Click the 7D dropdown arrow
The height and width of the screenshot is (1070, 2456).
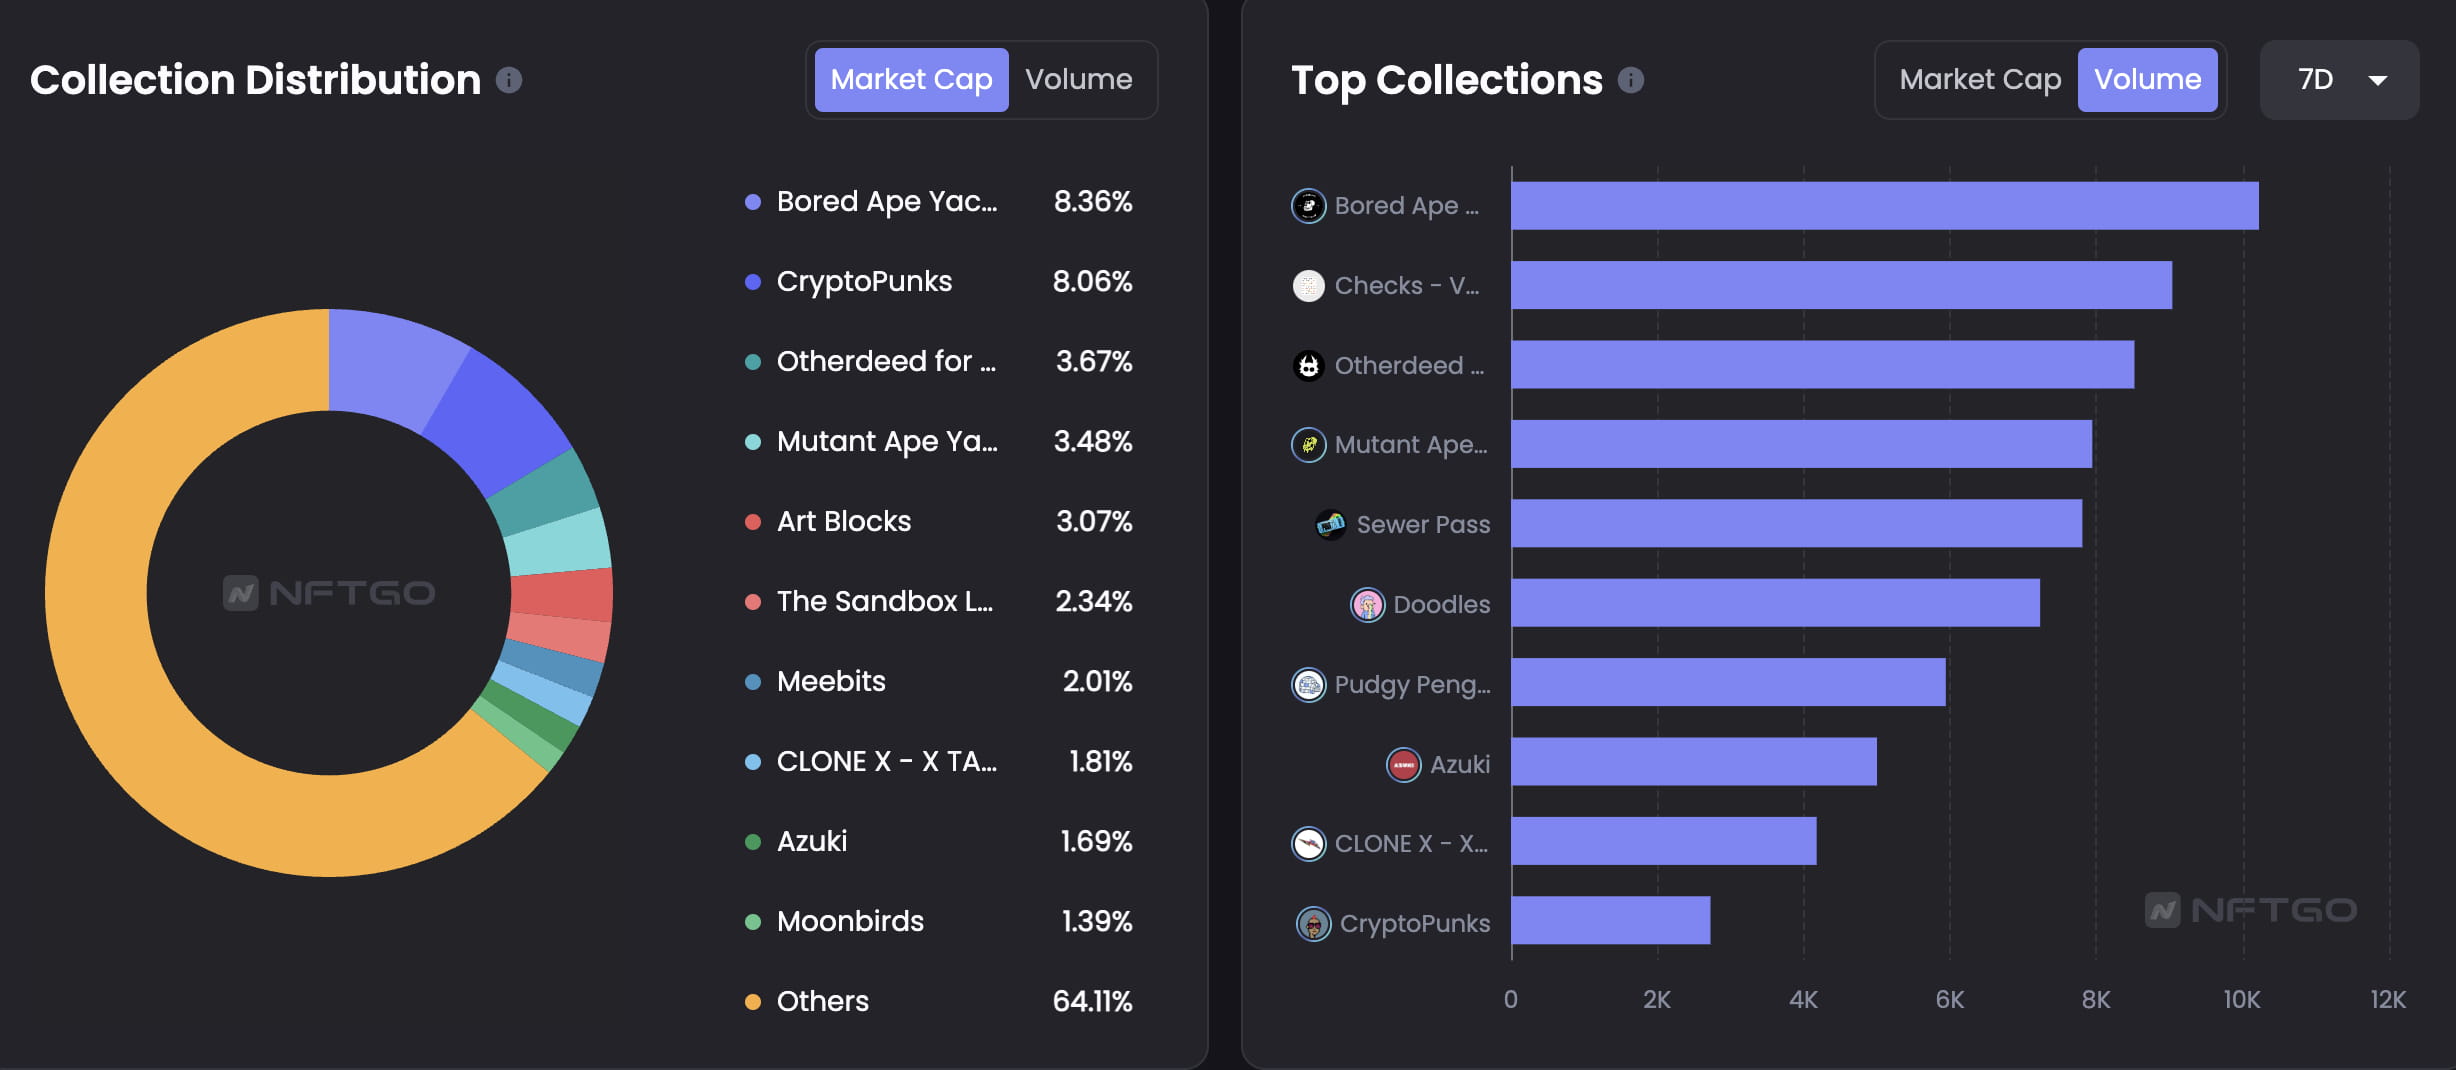pos(2378,80)
